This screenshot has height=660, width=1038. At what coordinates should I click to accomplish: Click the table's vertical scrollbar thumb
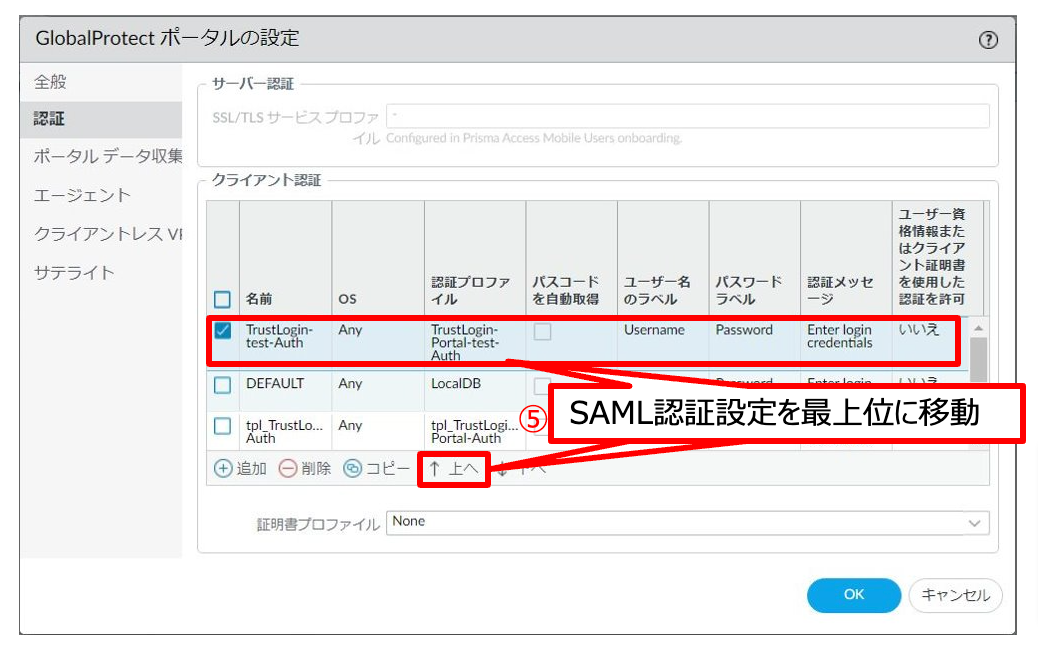(978, 360)
